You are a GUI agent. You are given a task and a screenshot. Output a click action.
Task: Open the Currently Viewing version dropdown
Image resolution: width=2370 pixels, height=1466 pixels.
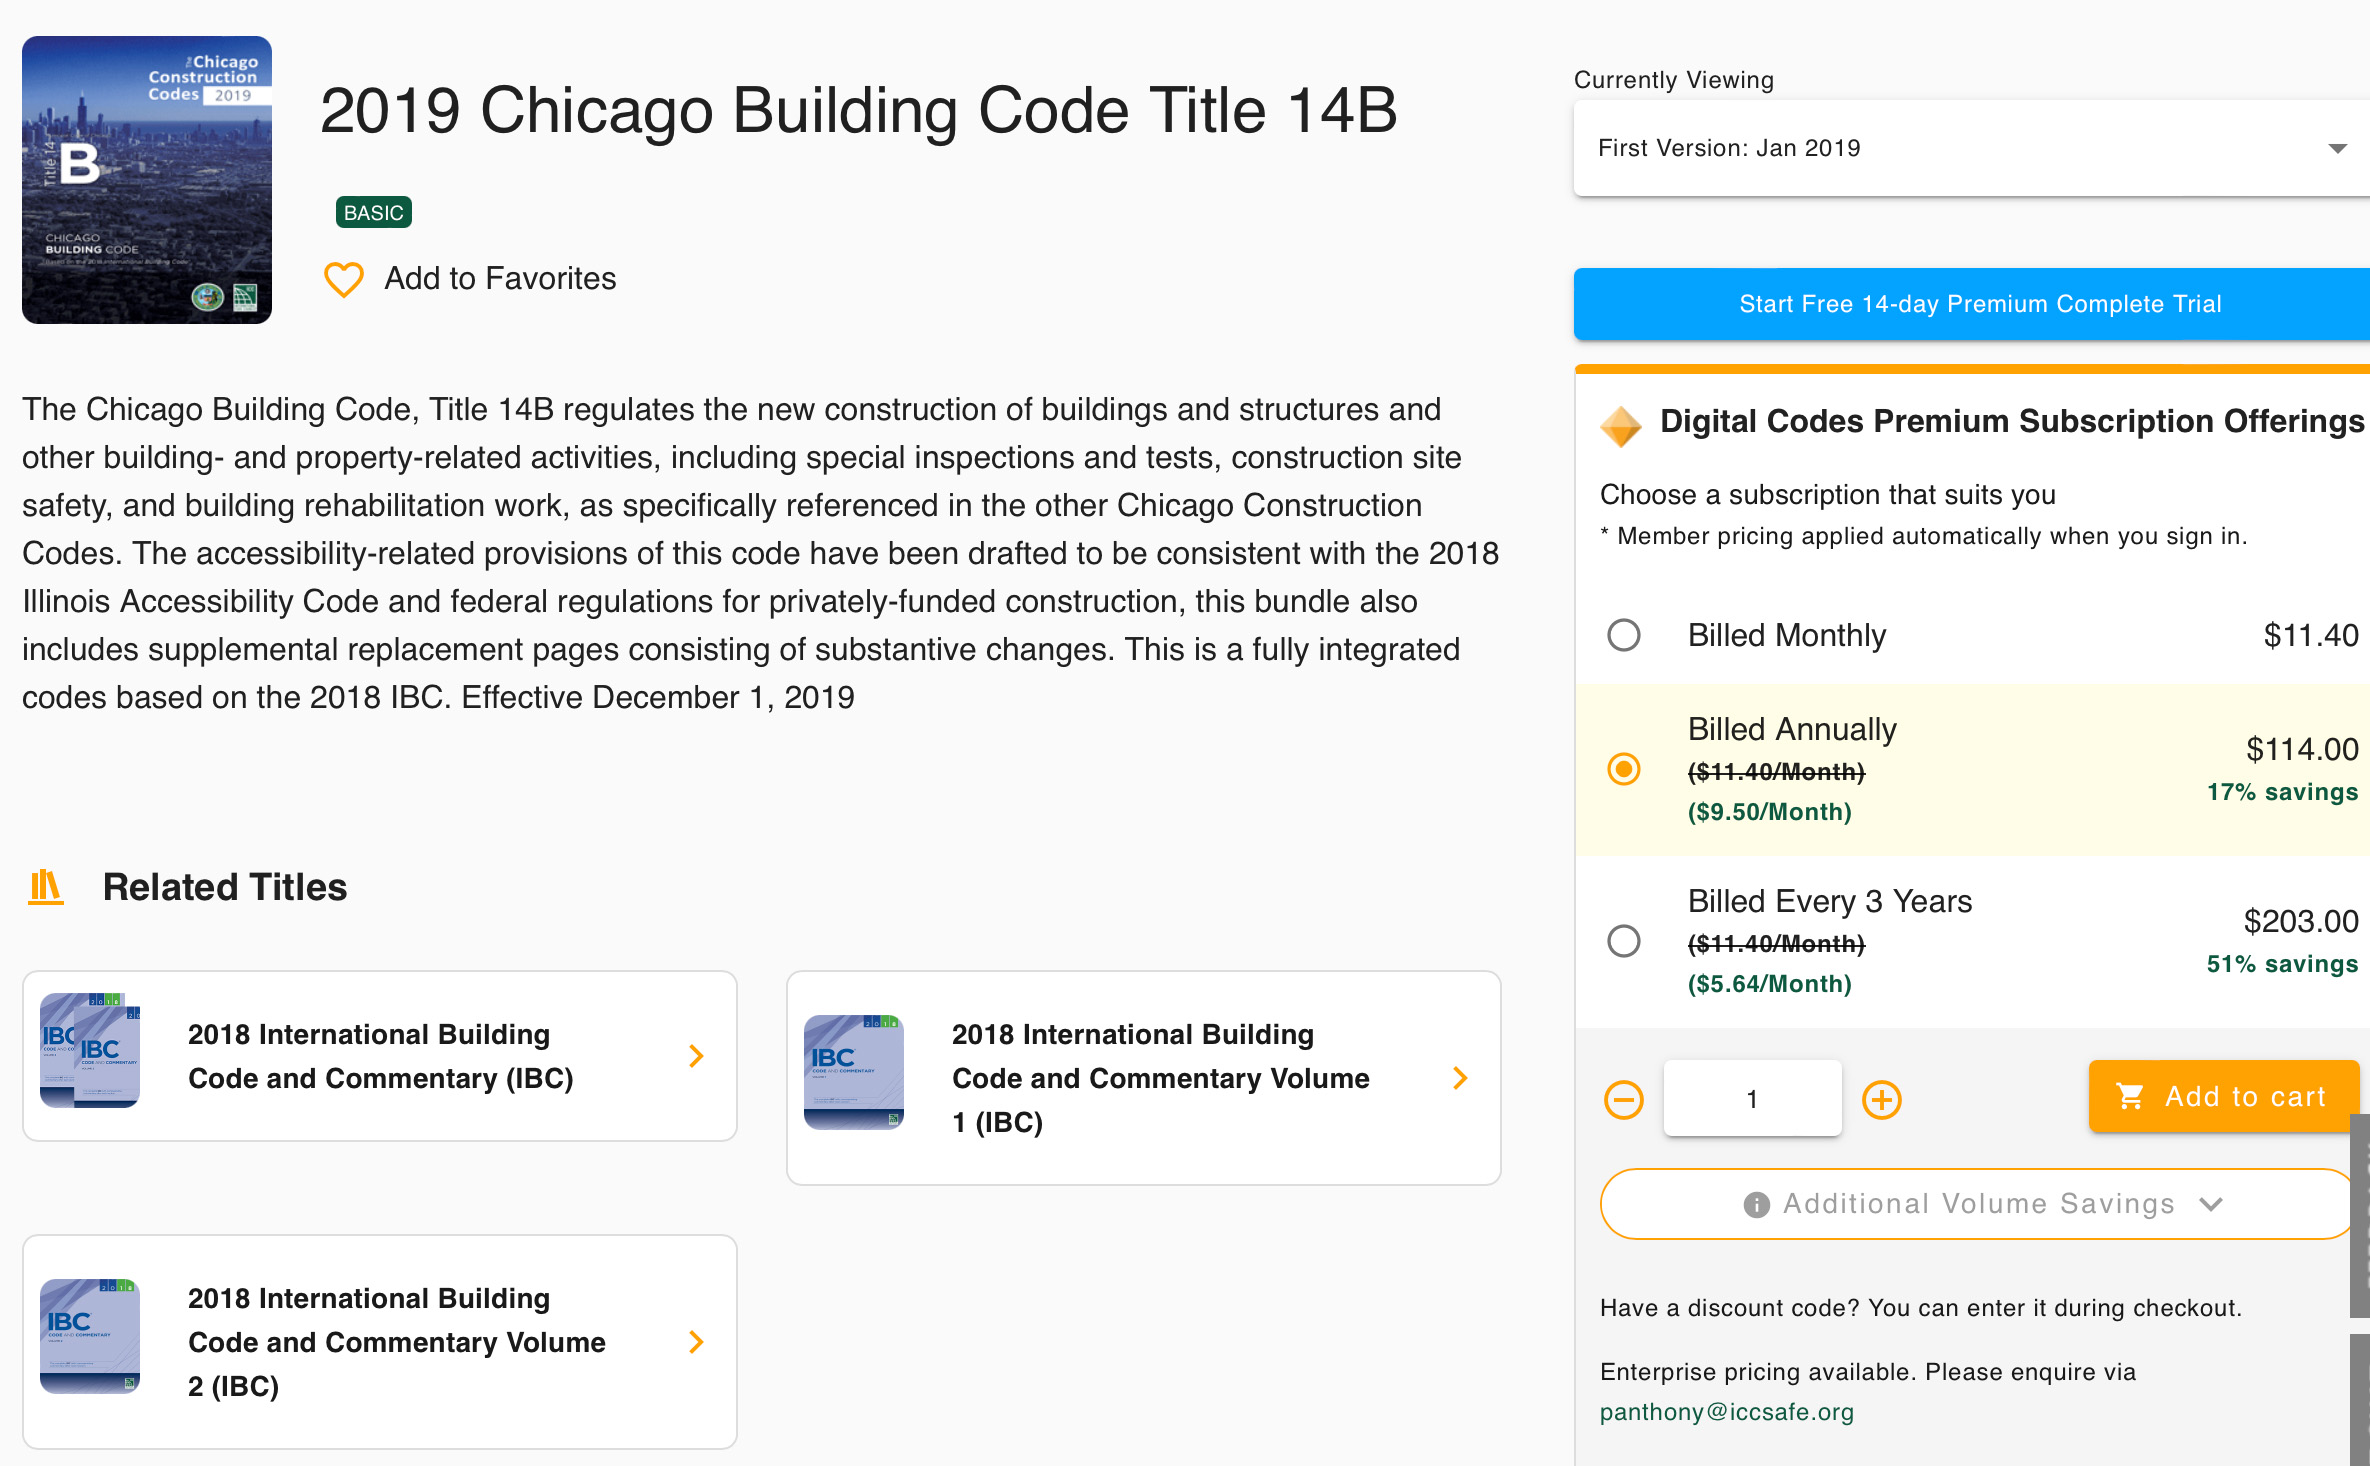pos(1972,148)
